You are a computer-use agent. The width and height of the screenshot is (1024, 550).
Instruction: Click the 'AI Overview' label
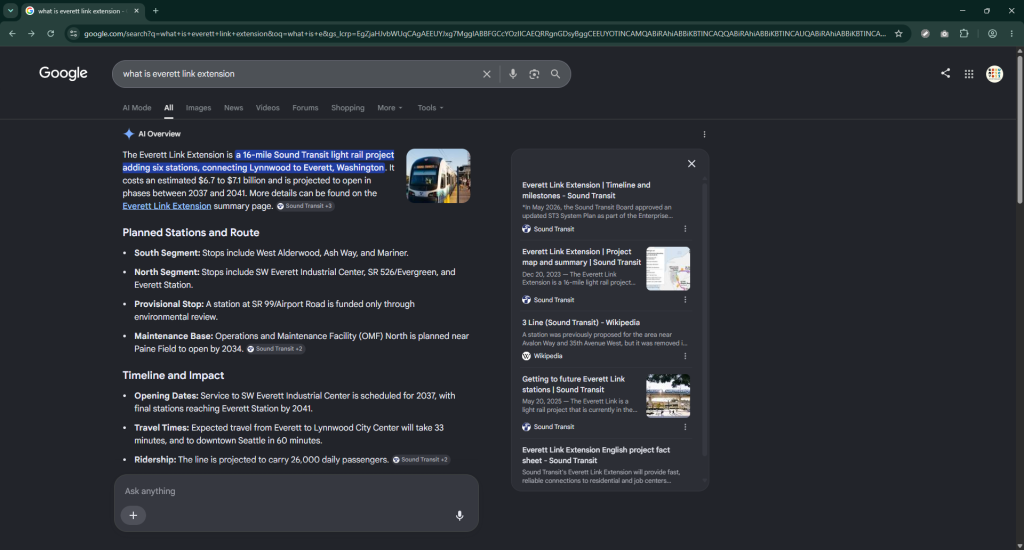click(159, 134)
